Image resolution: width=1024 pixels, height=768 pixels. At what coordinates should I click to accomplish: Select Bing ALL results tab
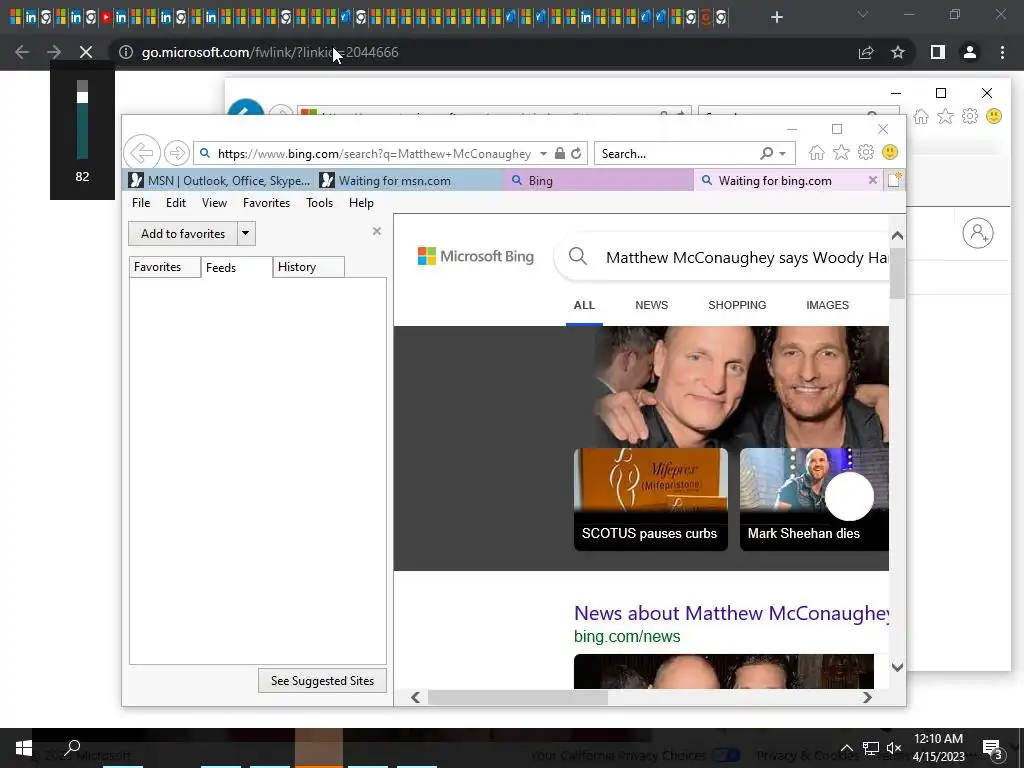pos(584,305)
